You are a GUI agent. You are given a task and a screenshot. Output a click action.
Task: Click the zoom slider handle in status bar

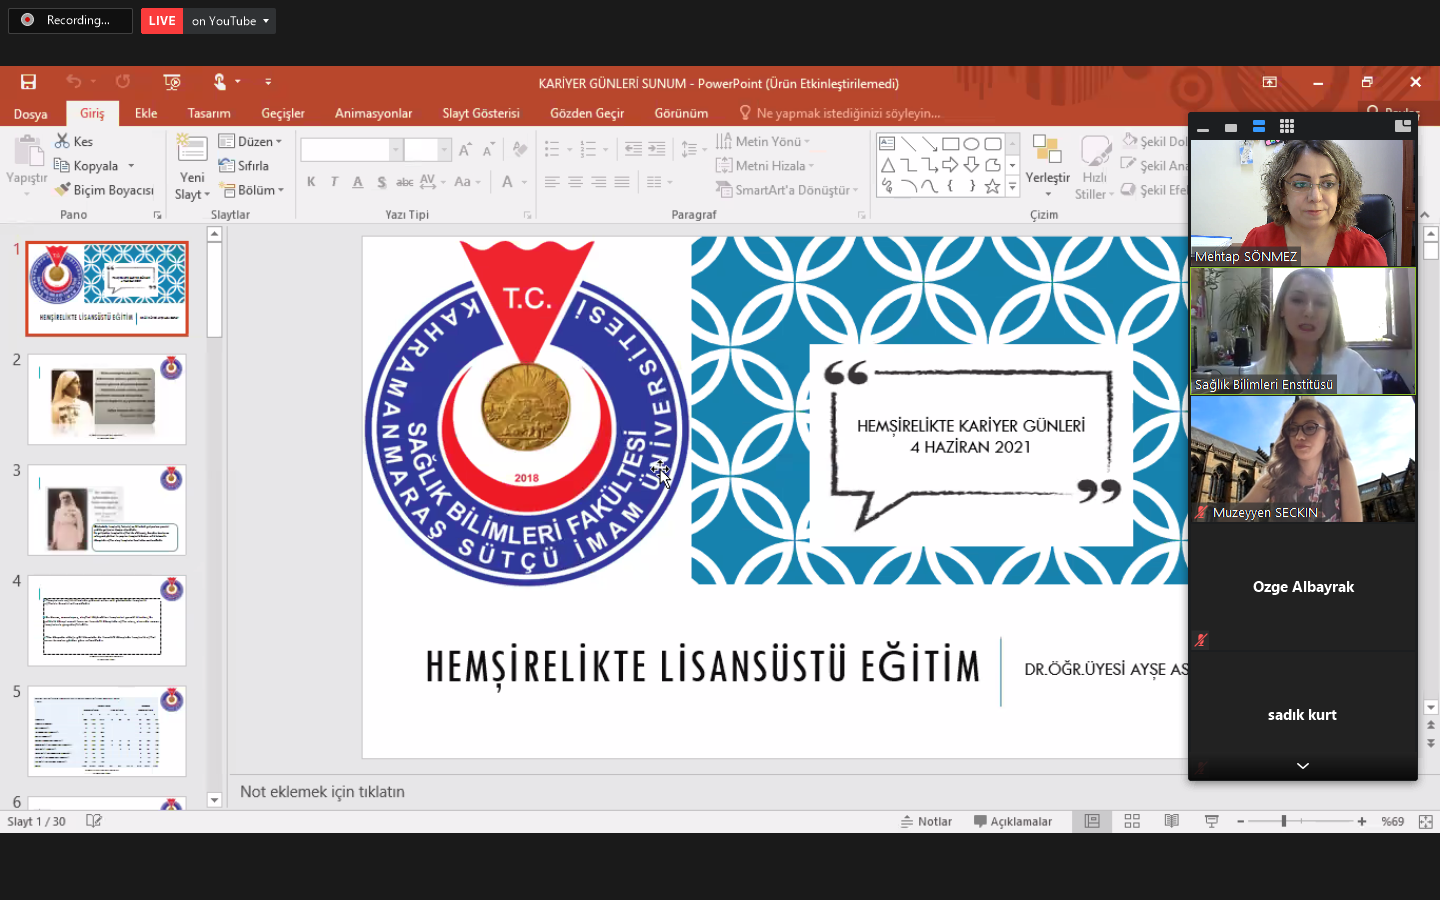[x=1284, y=821]
